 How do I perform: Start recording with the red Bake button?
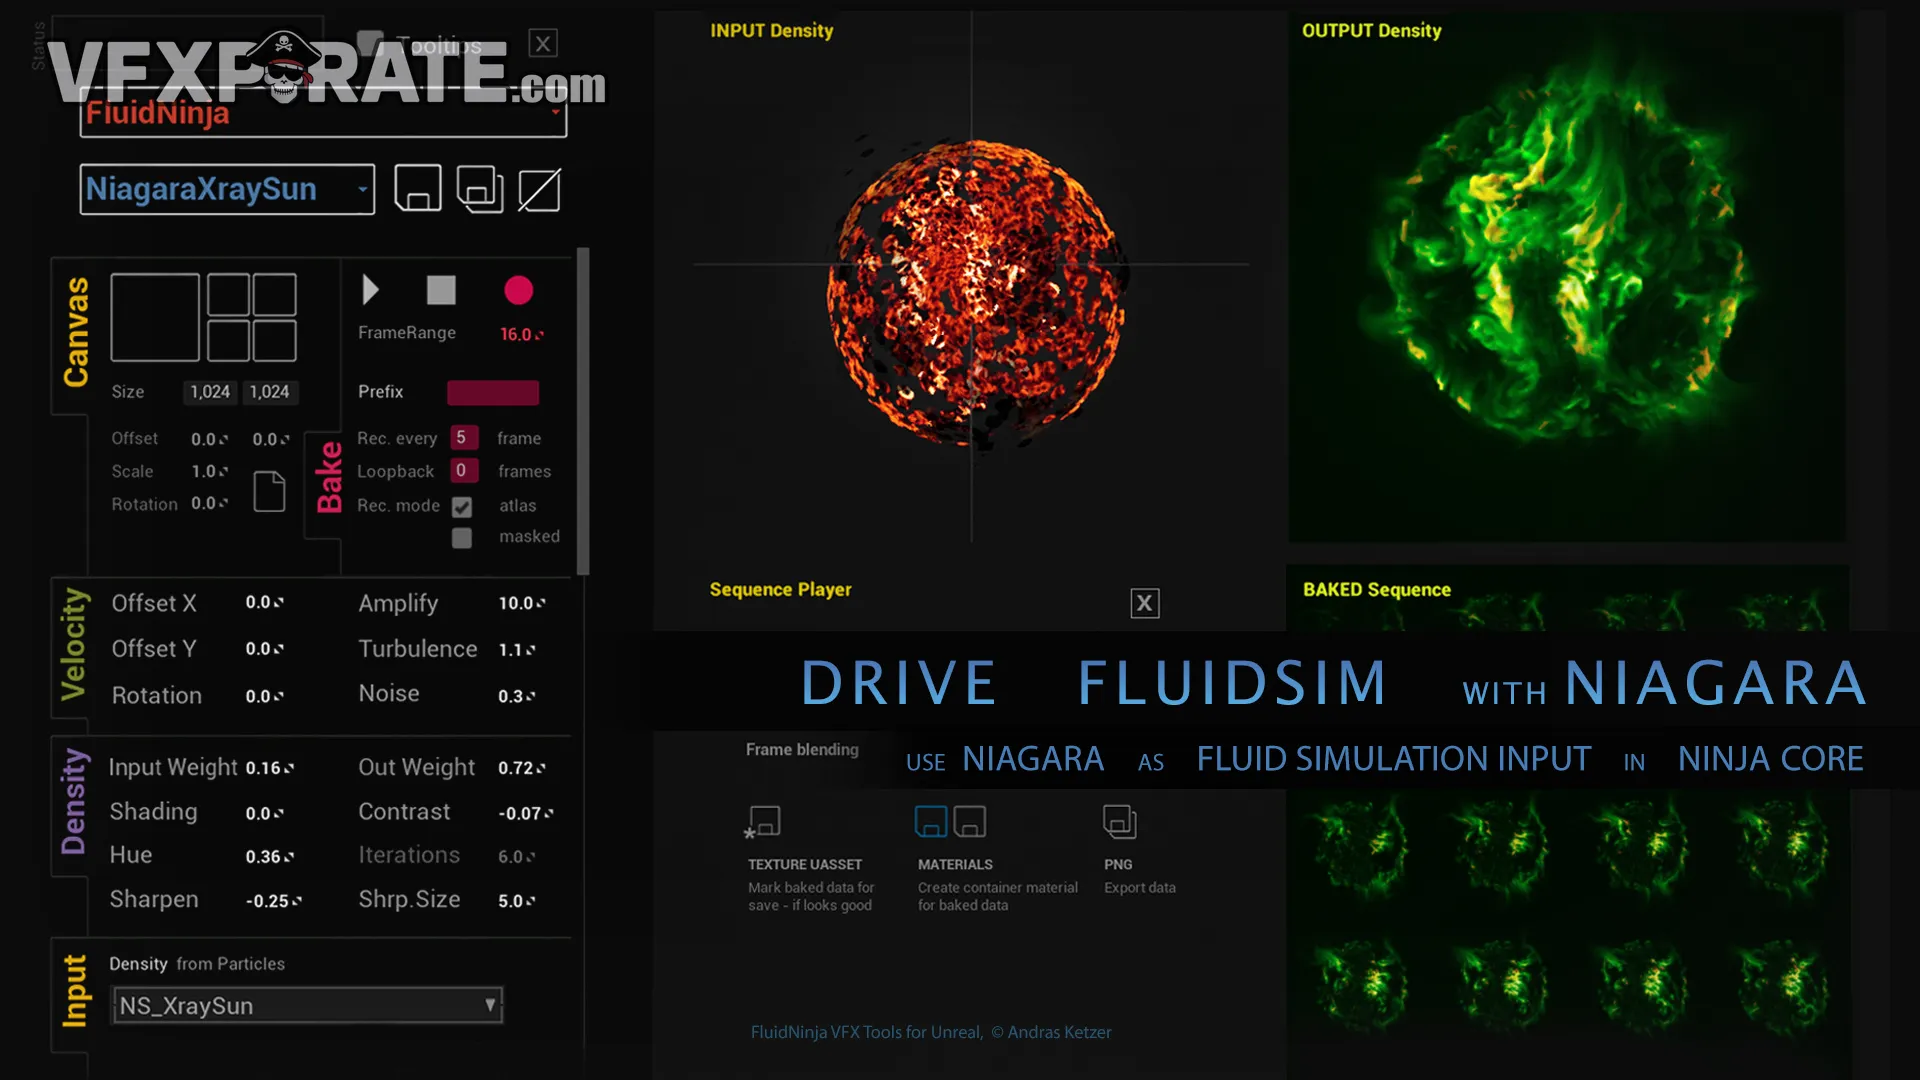pyautogui.click(x=518, y=290)
